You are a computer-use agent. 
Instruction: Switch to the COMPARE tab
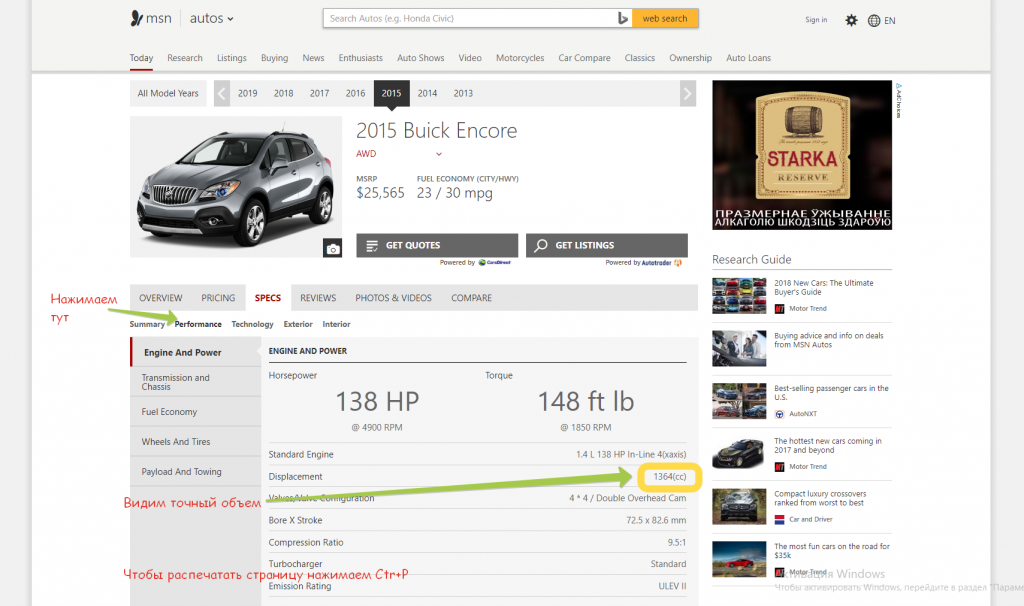pos(472,298)
